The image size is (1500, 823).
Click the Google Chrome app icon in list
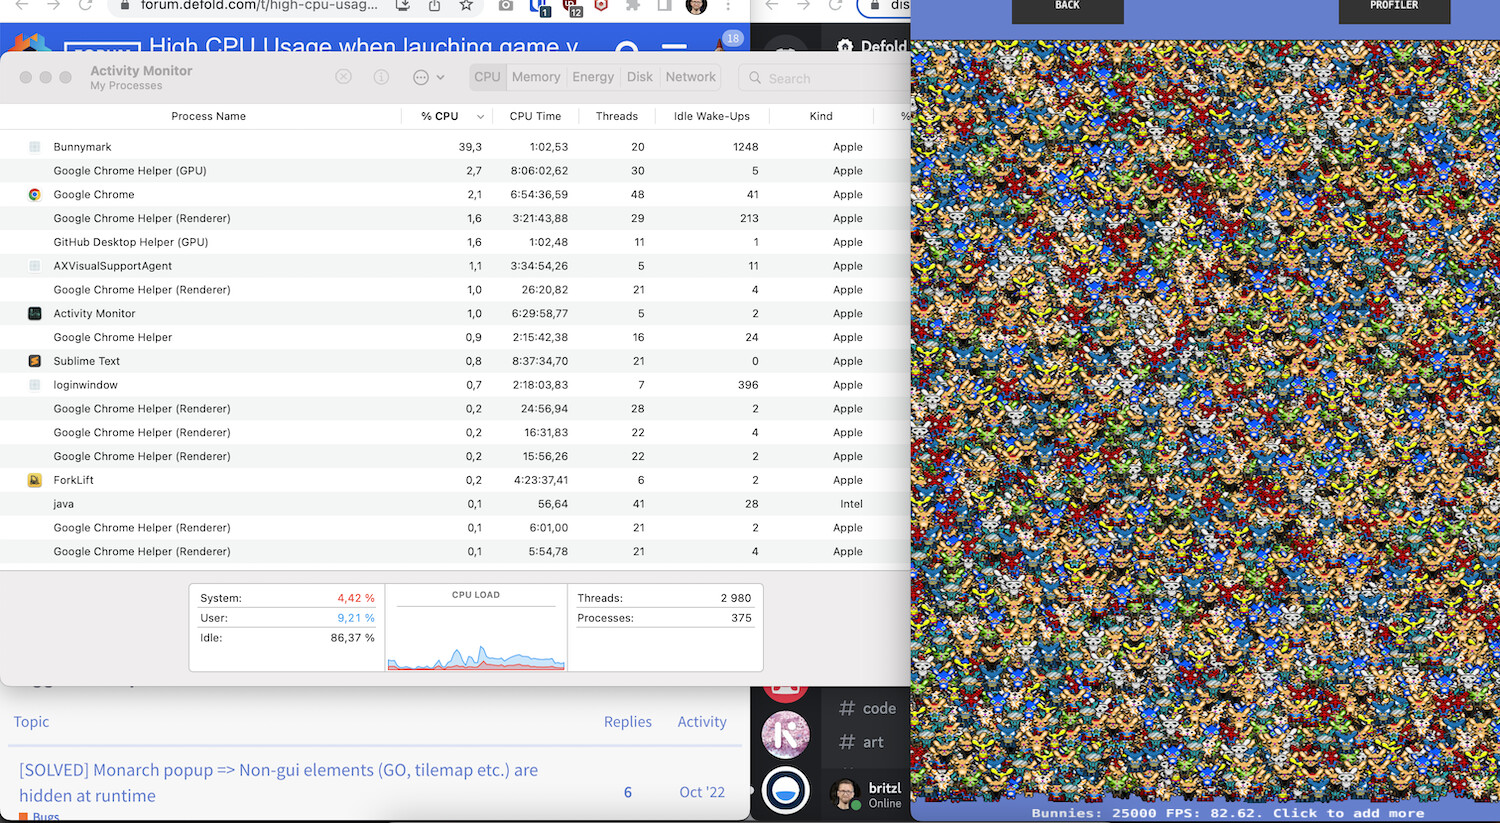click(35, 195)
